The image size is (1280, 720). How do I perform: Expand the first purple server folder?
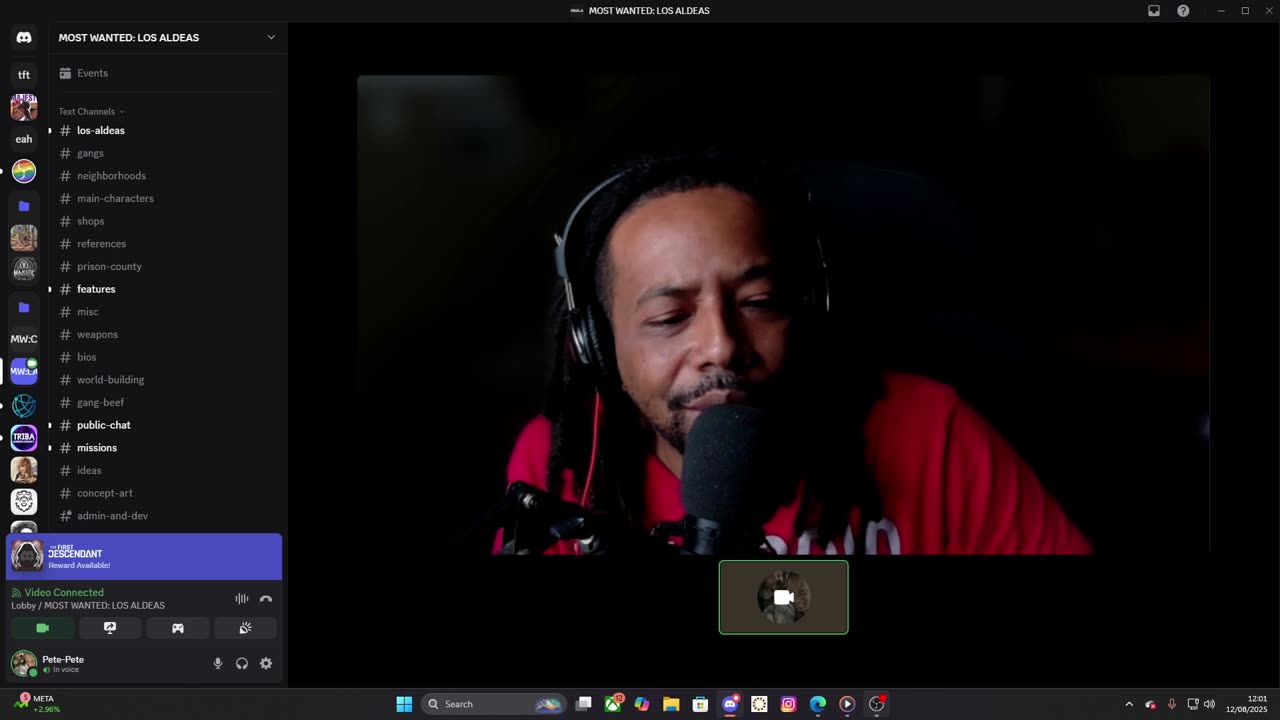[x=24, y=206]
